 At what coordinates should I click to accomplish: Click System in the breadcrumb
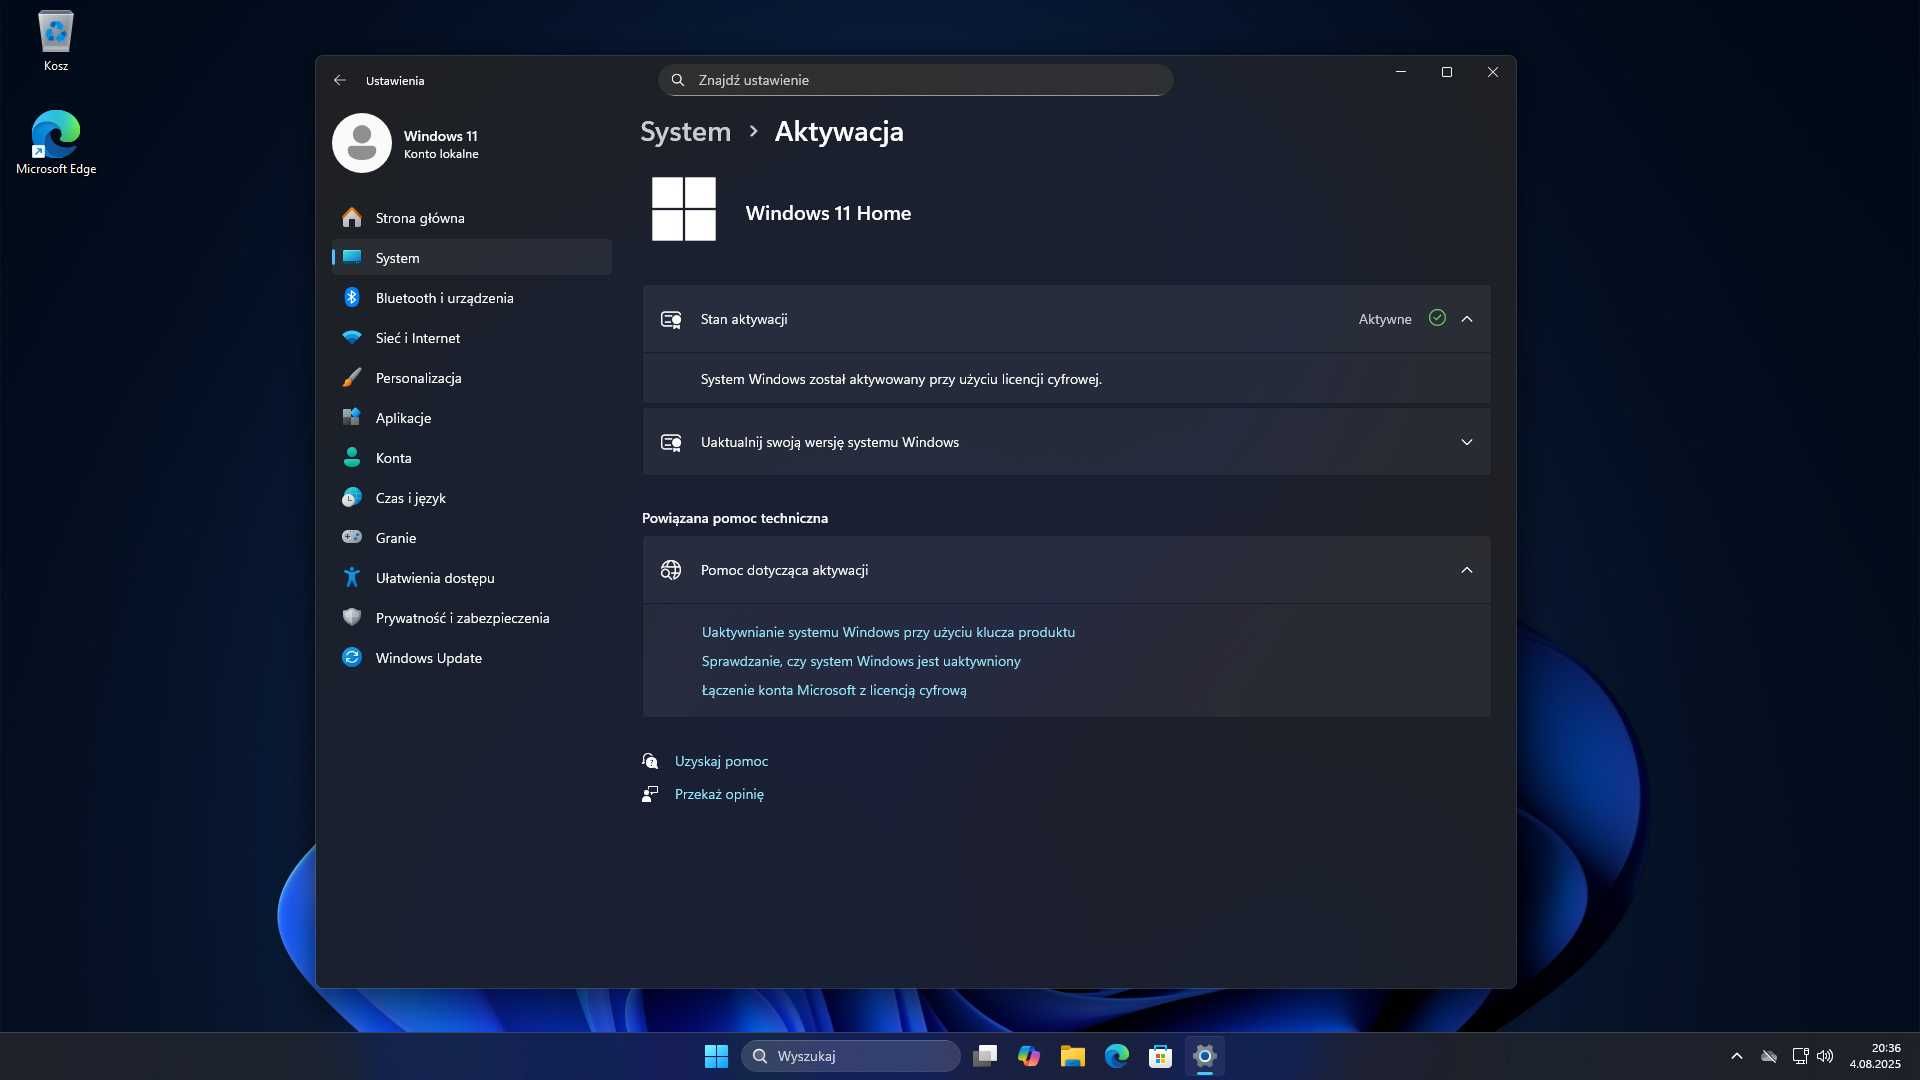click(x=685, y=132)
